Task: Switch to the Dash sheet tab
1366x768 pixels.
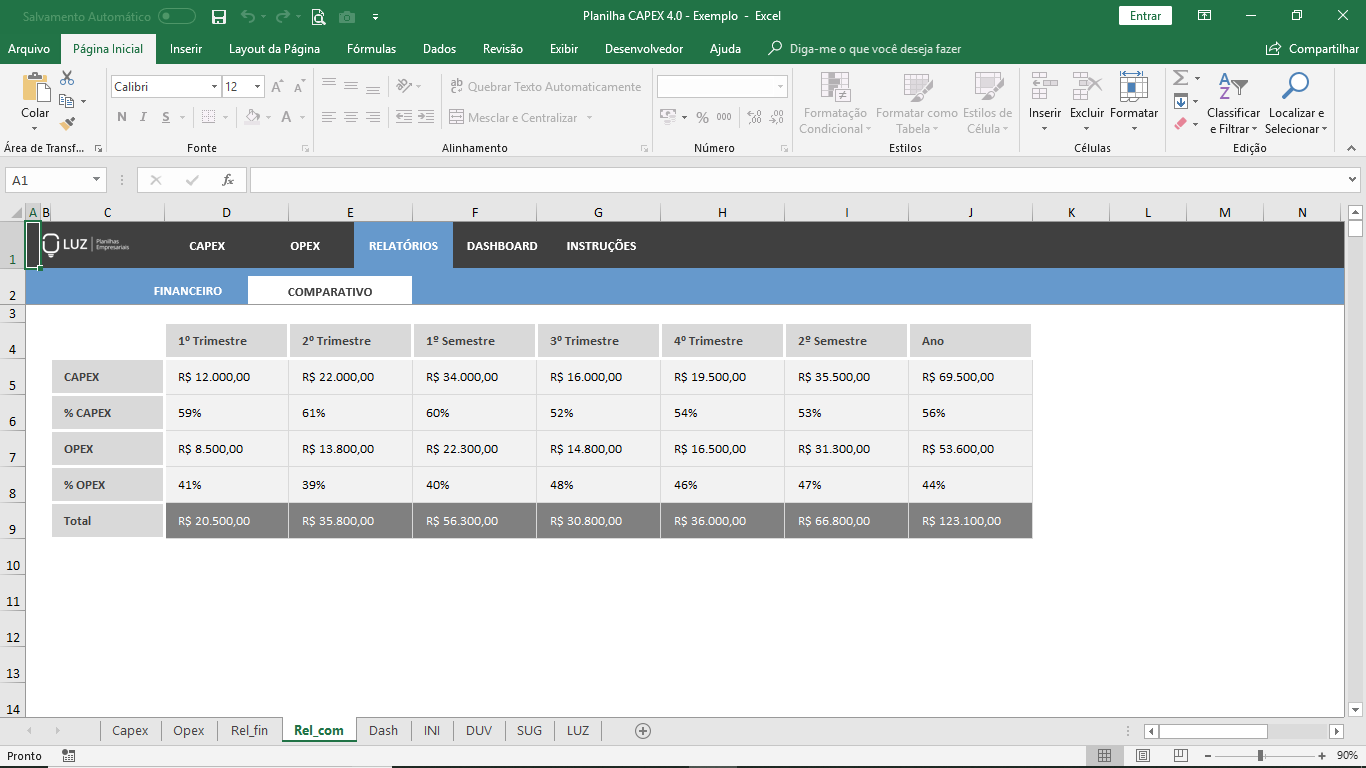Action: (383, 731)
